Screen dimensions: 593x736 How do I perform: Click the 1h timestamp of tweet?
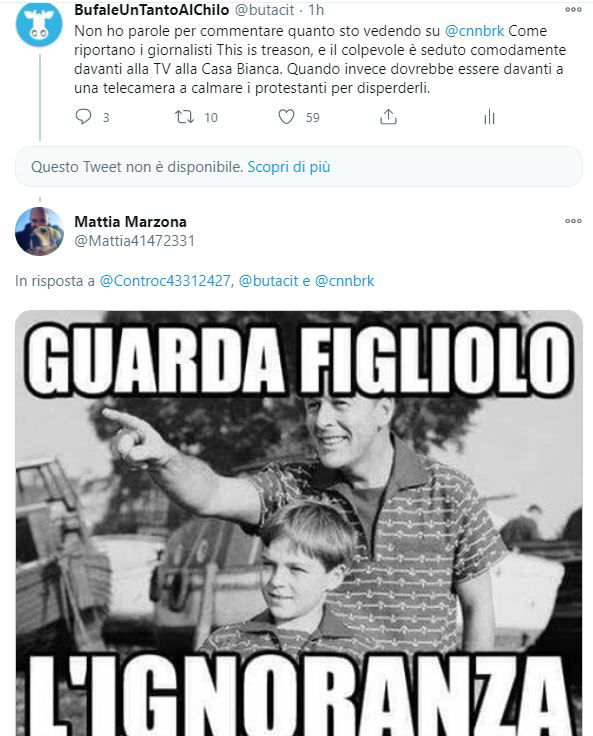[316, 9]
